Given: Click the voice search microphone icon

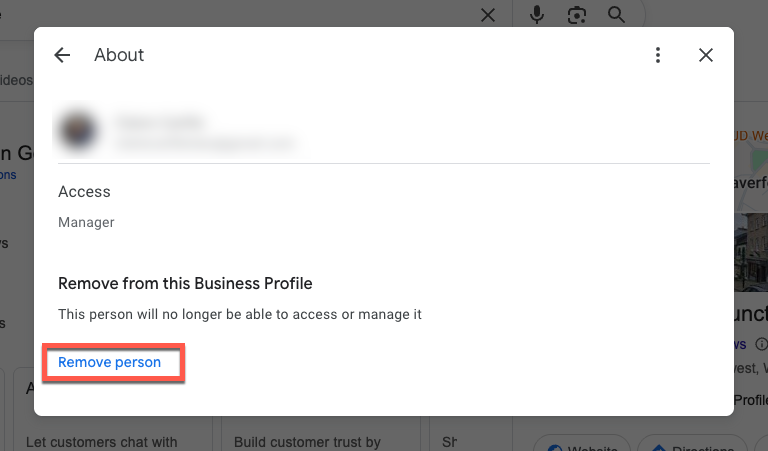Looking at the screenshot, I should 538,15.
